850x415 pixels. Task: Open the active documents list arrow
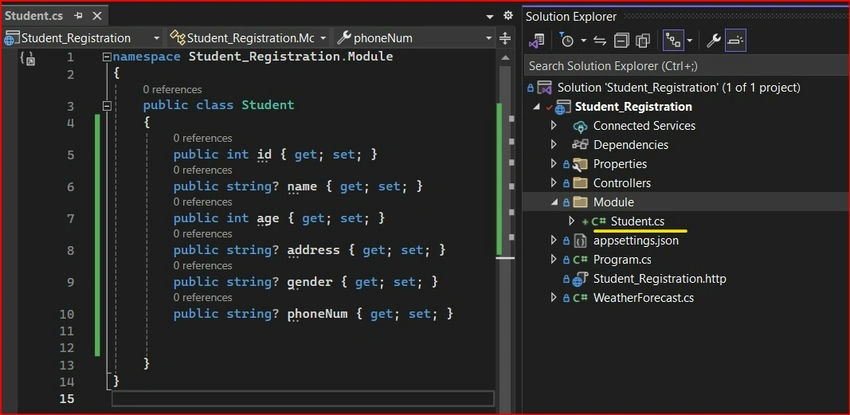click(x=490, y=17)
